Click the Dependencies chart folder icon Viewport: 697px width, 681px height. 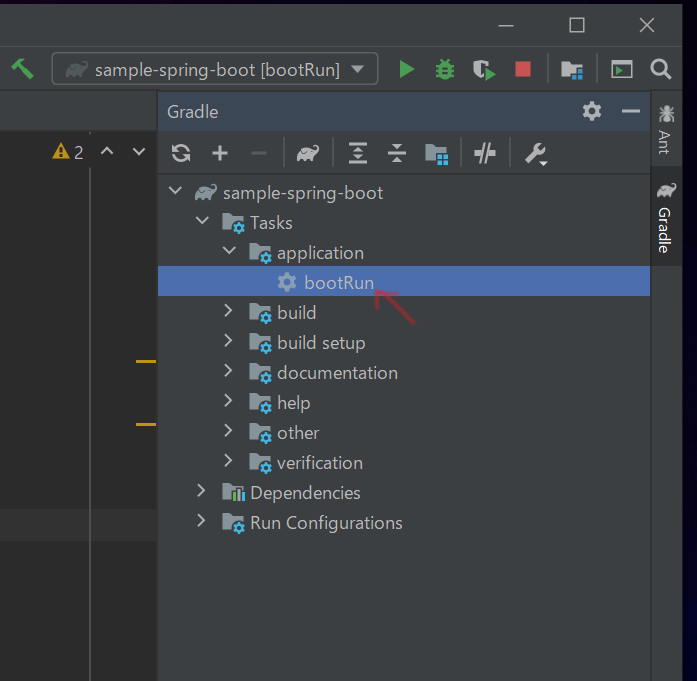point(234,493)
